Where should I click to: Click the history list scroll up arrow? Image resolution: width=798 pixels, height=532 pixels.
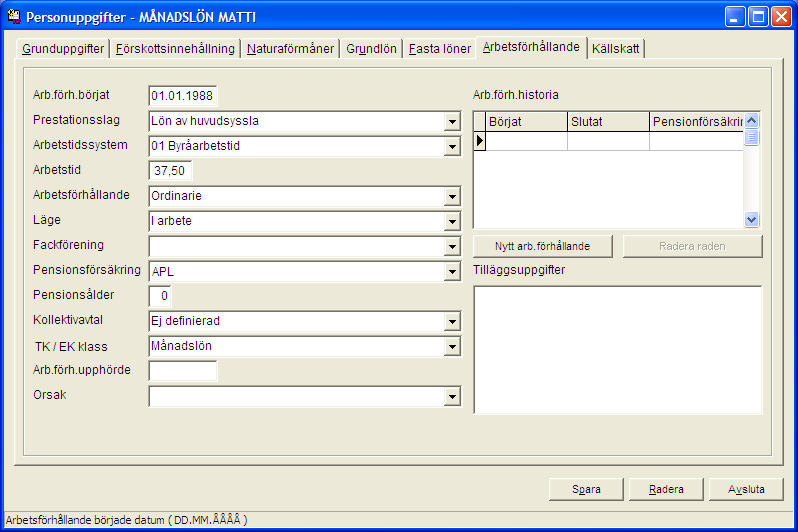(752, 121)
